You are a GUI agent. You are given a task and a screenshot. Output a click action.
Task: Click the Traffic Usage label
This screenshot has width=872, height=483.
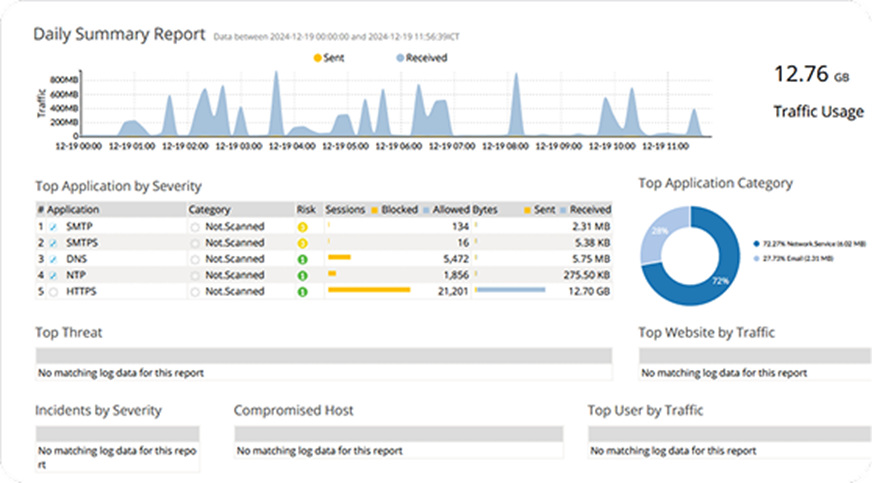(819, 112)
